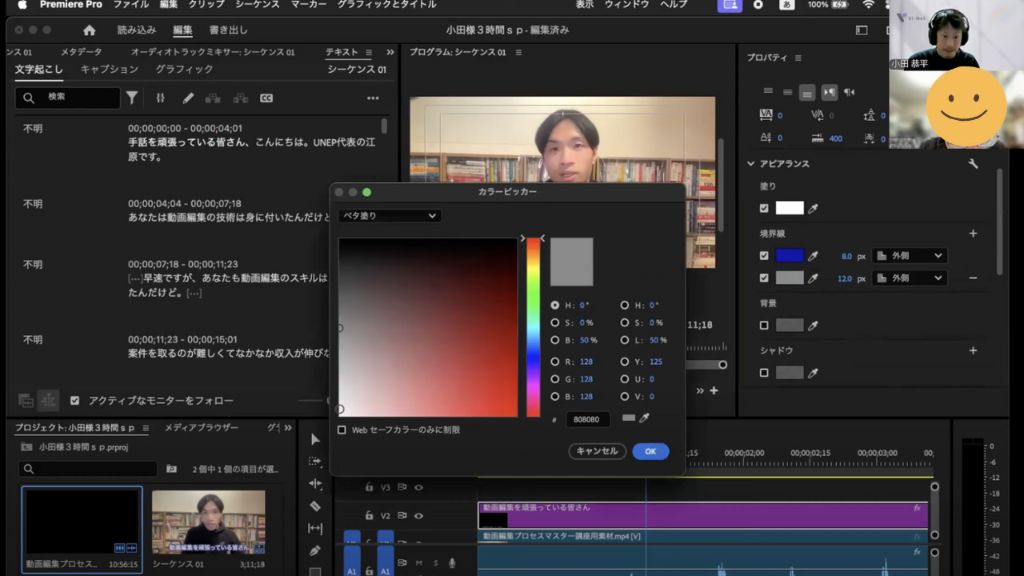Toggle the gray stroke checkbox

coord(764,278)
